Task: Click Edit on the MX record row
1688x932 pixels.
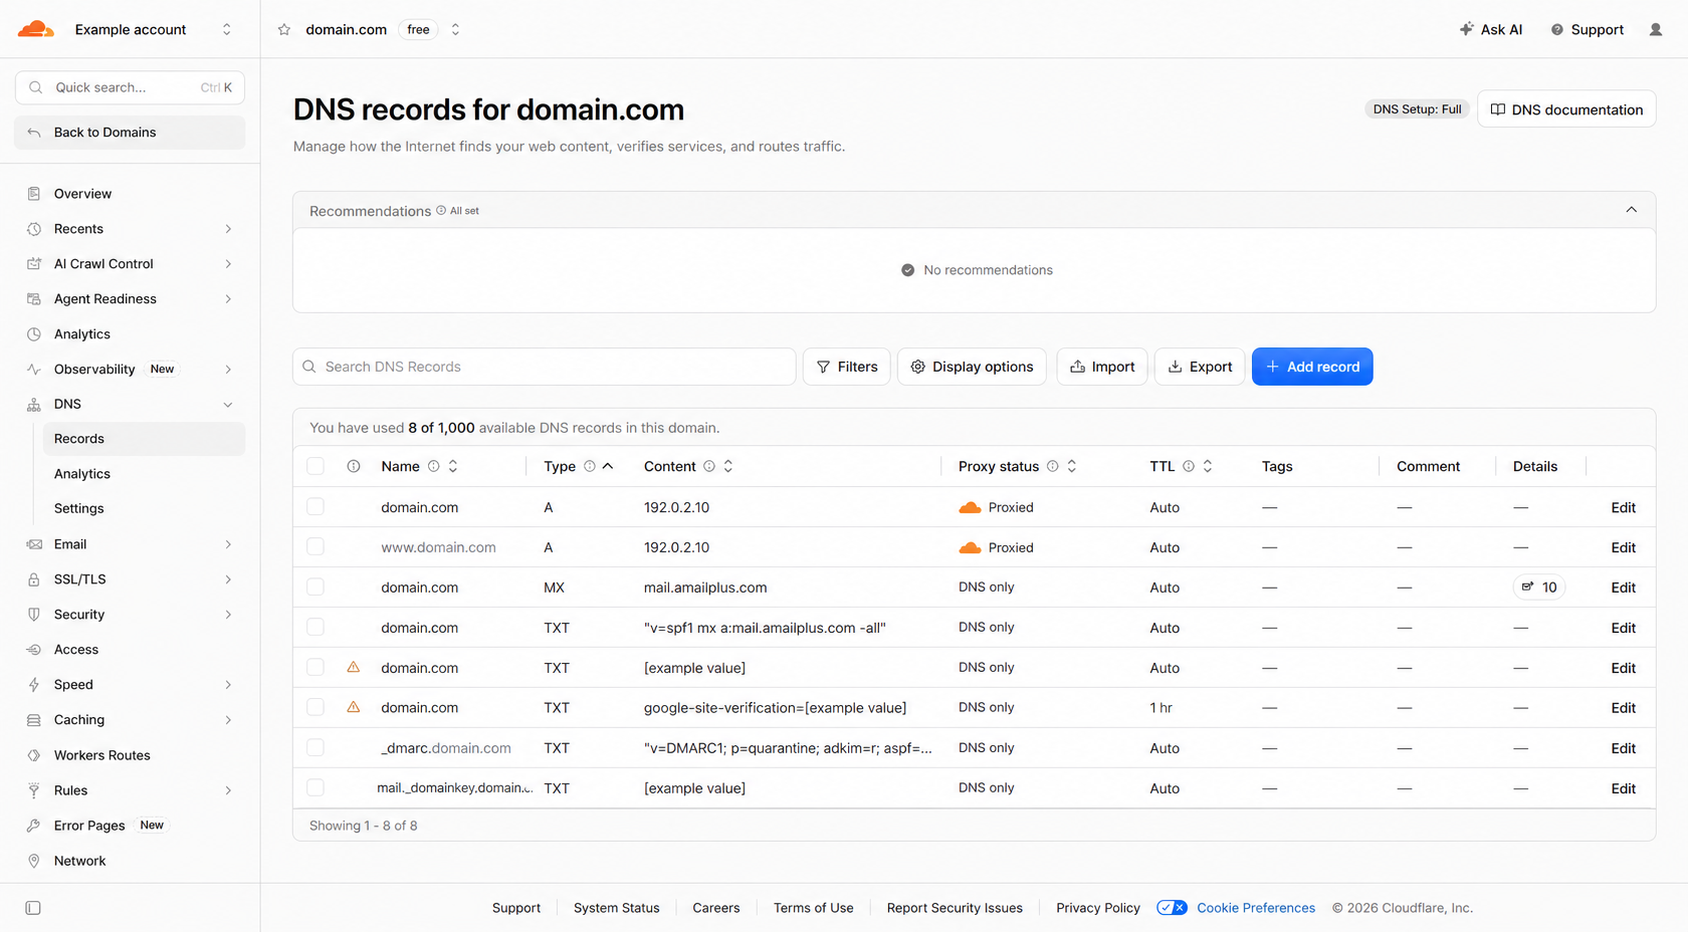Action: [1623, 588]
